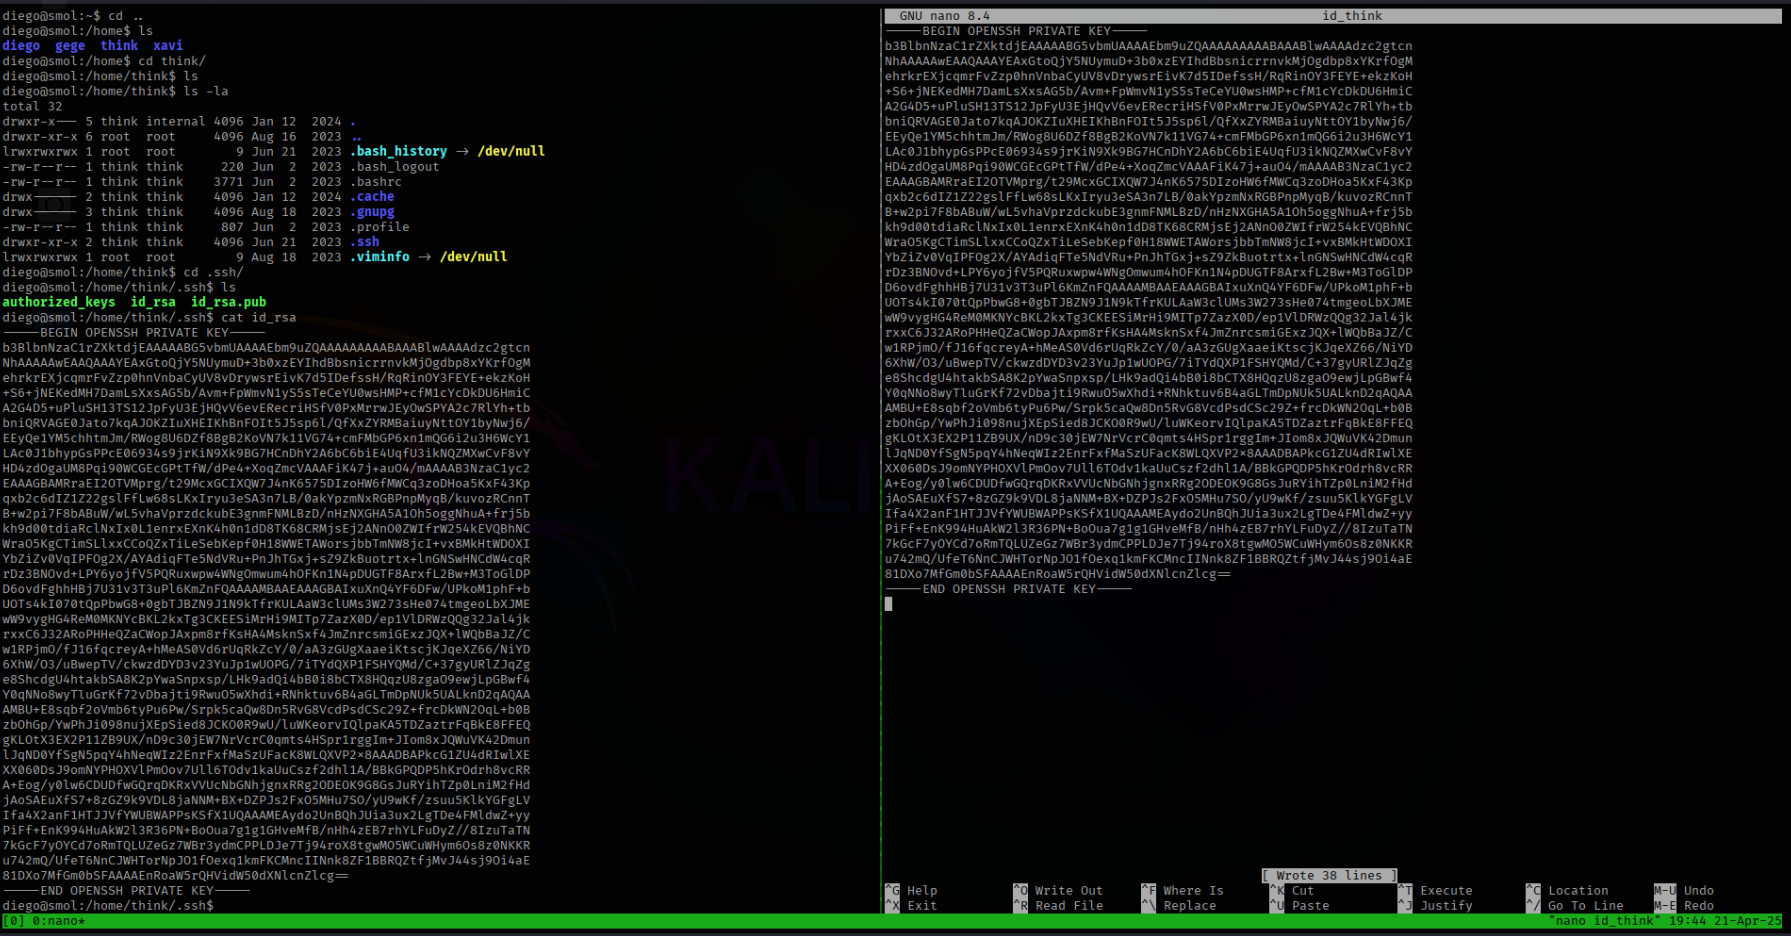Click the 'cd .ssh/' command line
The height and width of the screenshot is (936, 1791).
[x=123, y=272]
